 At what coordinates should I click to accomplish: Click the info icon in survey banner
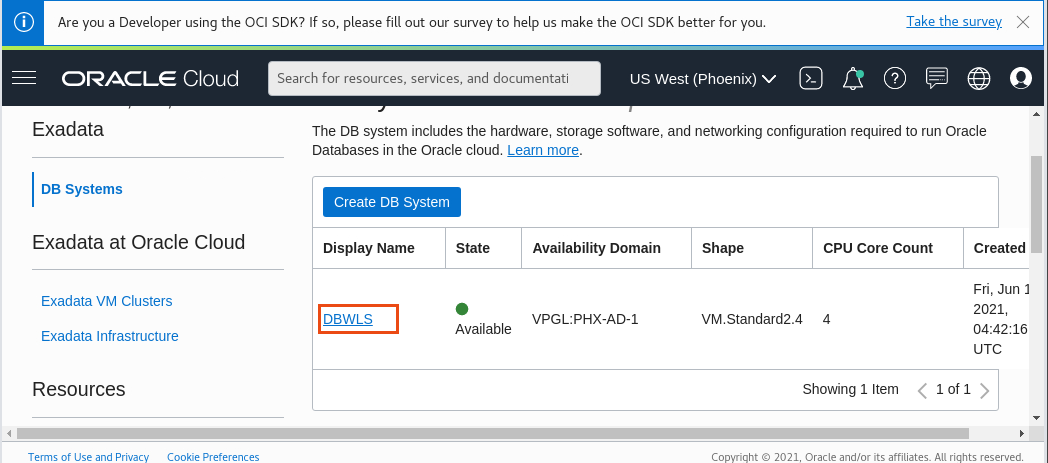click(23, 22)
